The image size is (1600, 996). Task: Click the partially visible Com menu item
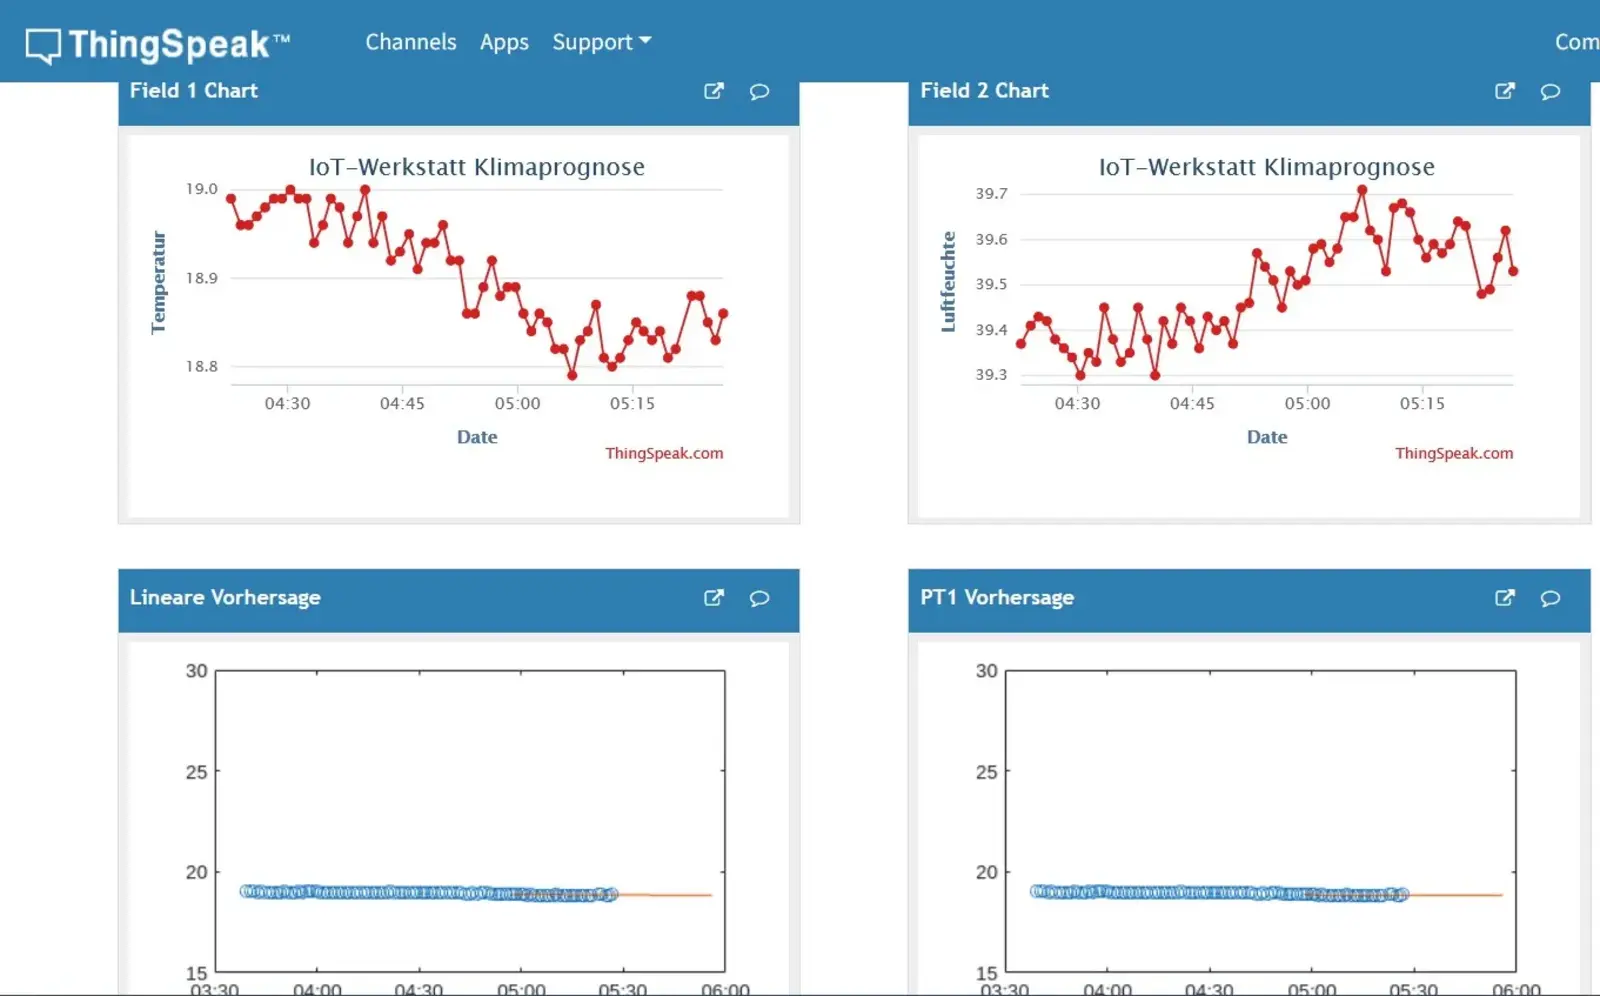[1576, 42]
